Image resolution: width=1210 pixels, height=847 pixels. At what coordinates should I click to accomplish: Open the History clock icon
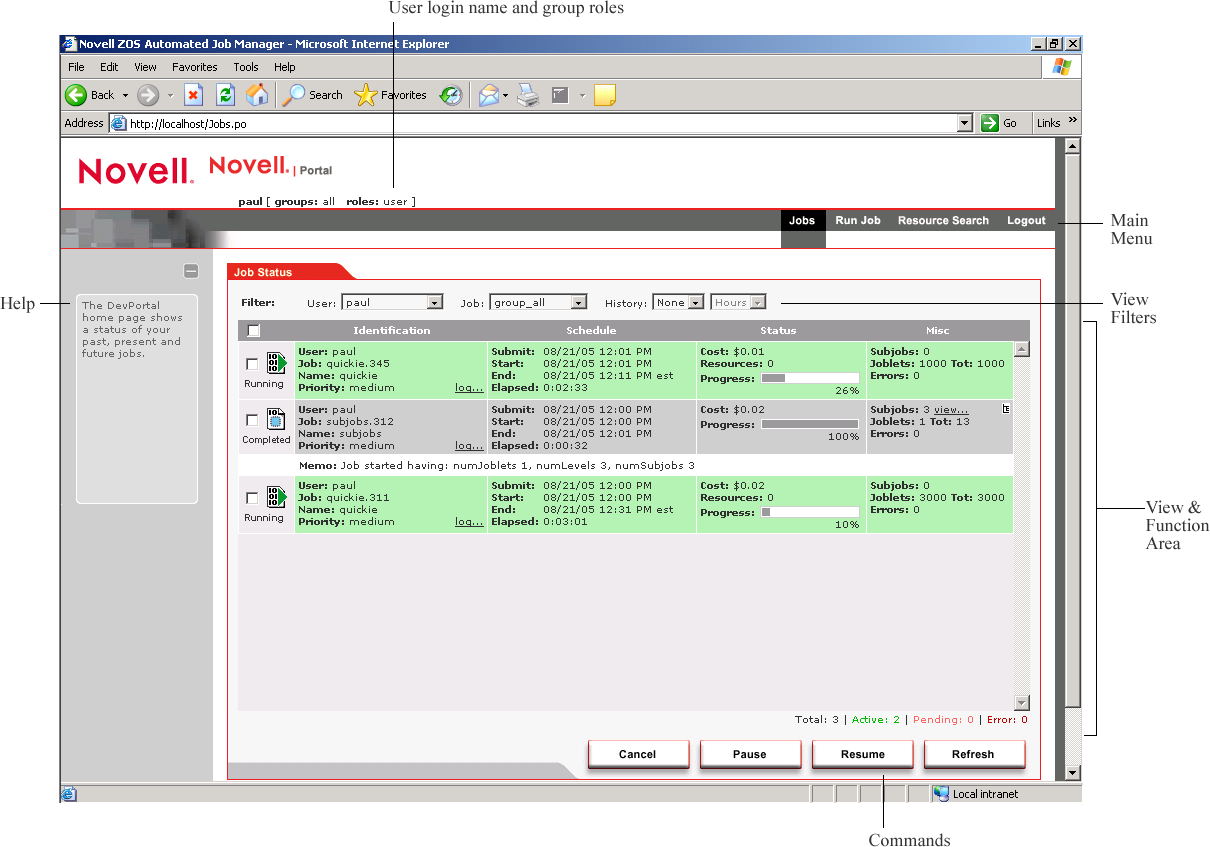coord(451,95)
